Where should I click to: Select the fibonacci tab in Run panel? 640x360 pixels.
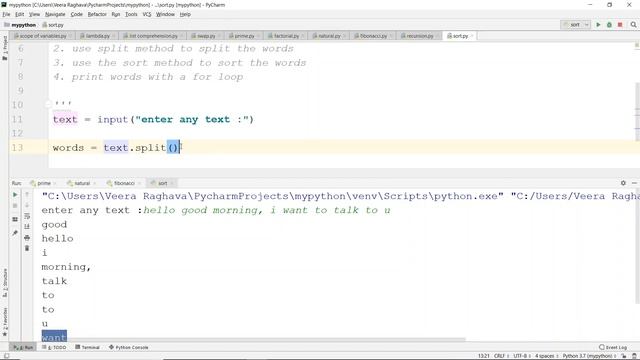(123, 183)
